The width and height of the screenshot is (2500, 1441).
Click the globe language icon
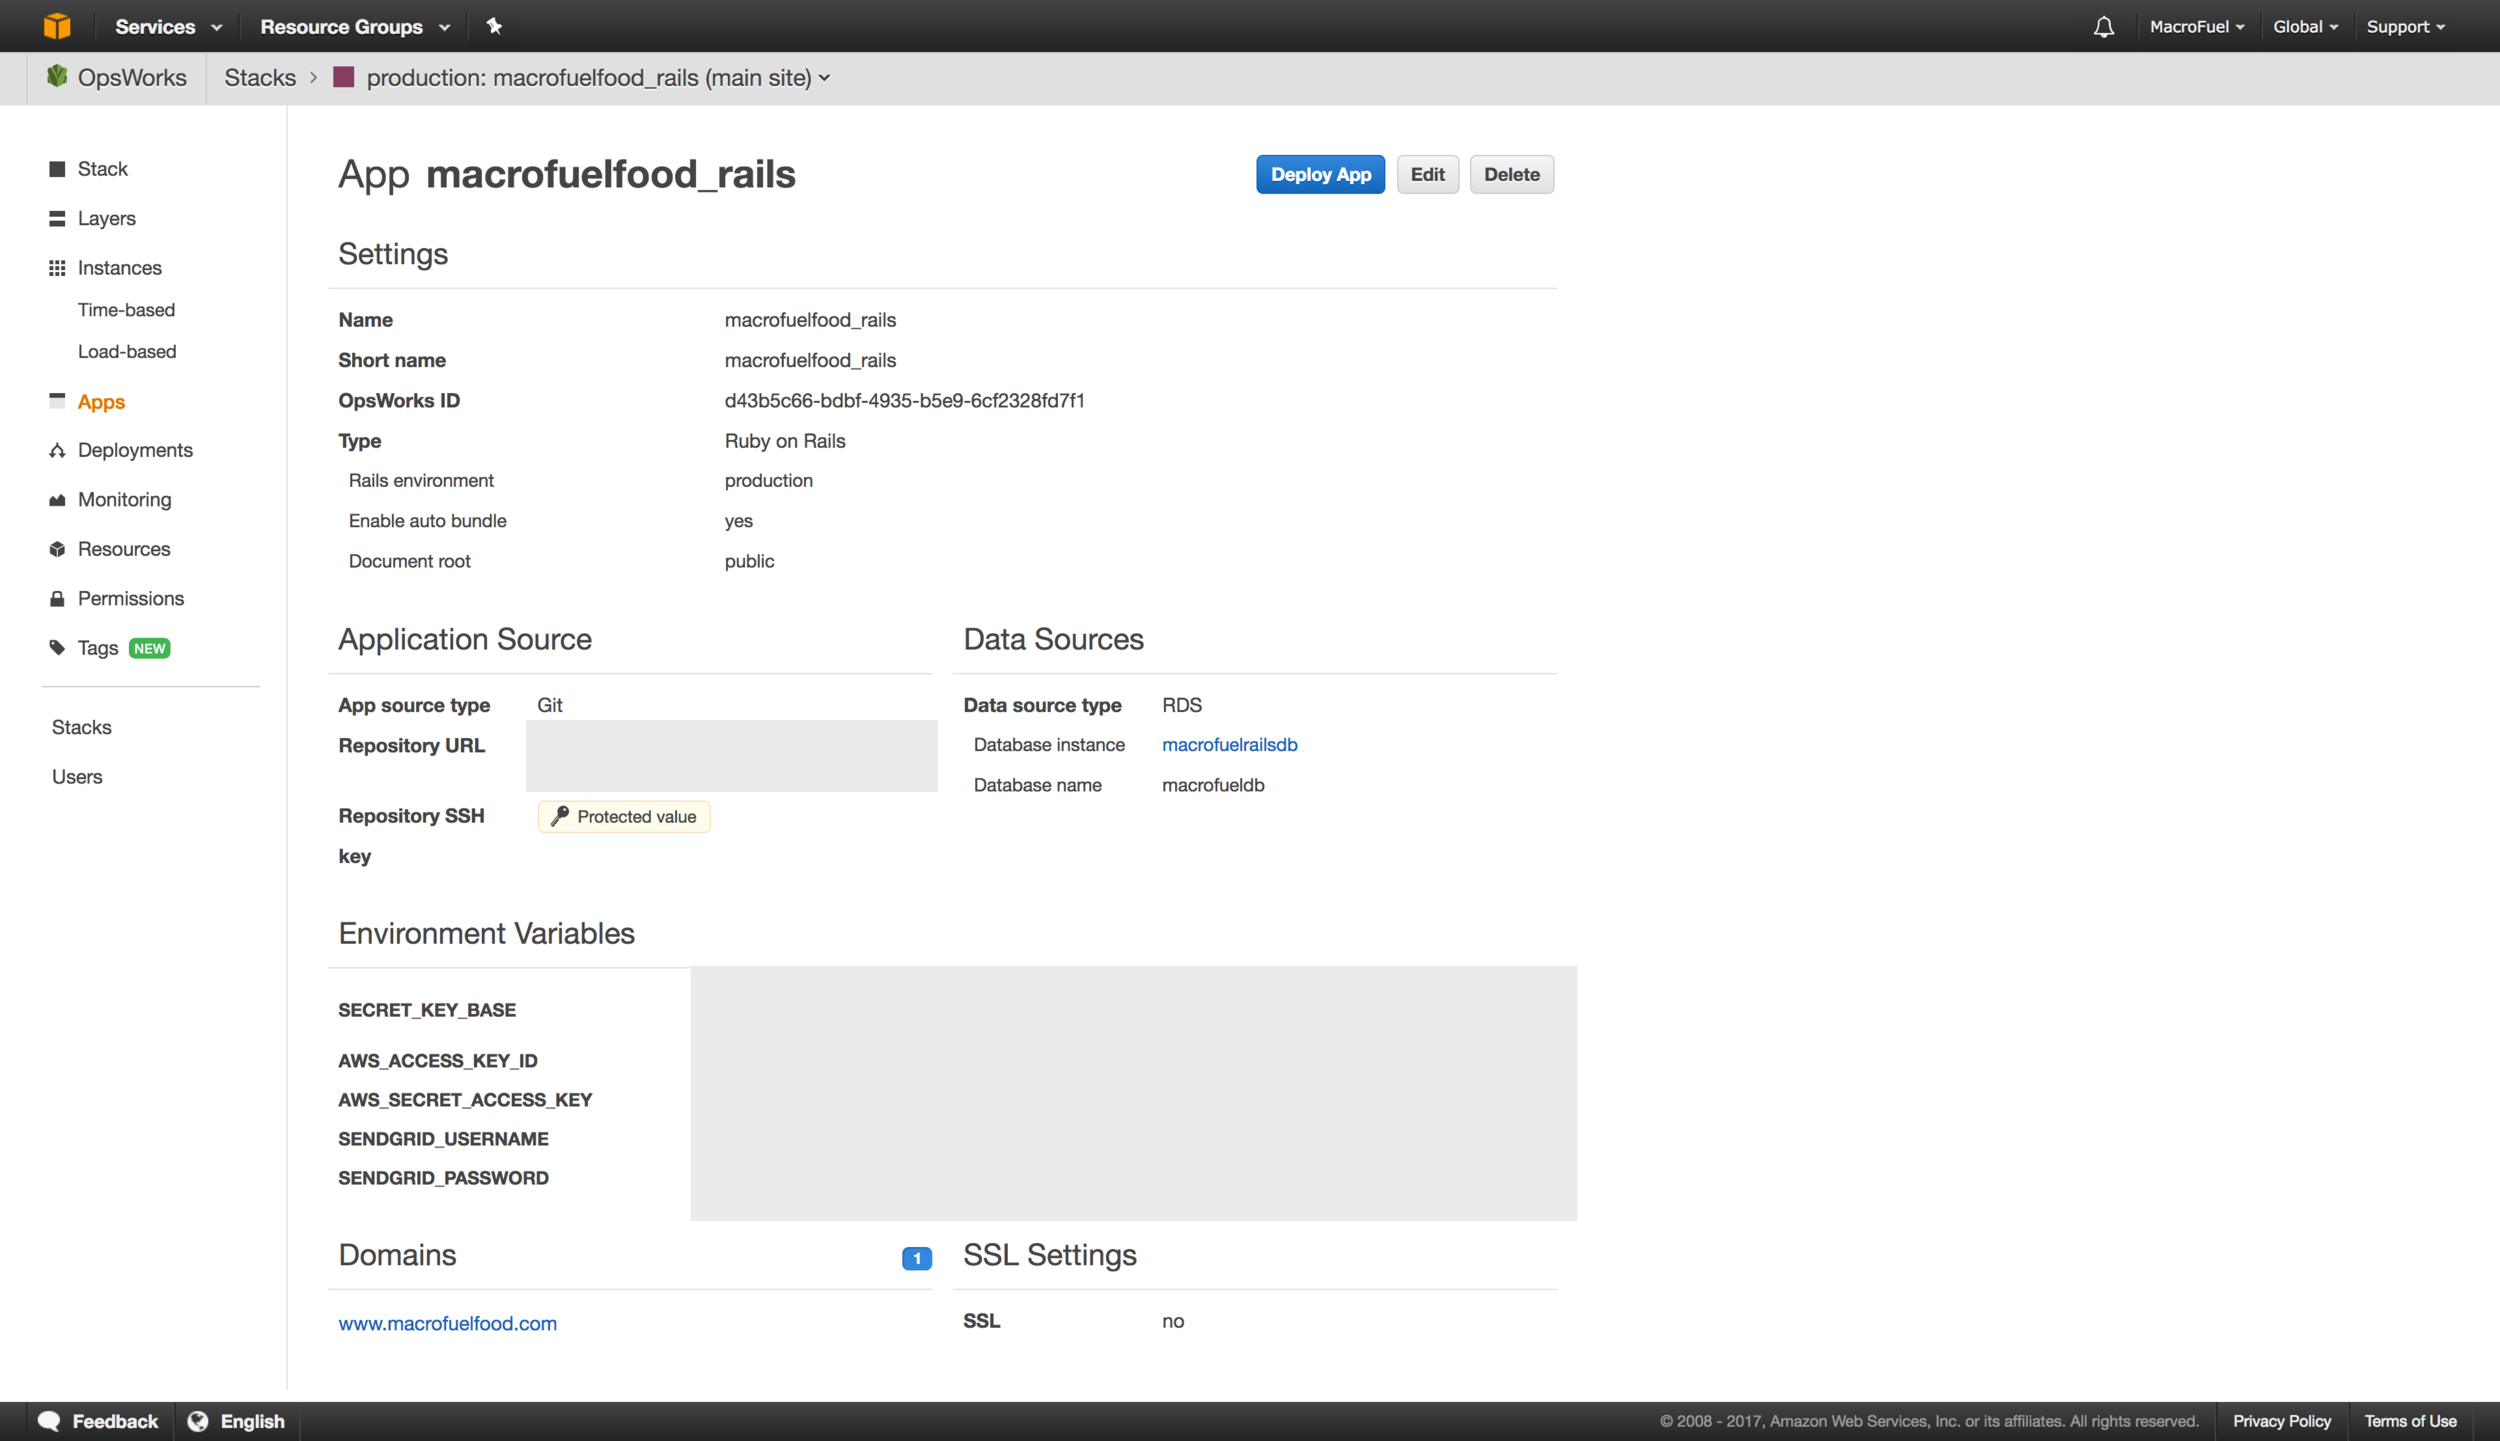198,1421
